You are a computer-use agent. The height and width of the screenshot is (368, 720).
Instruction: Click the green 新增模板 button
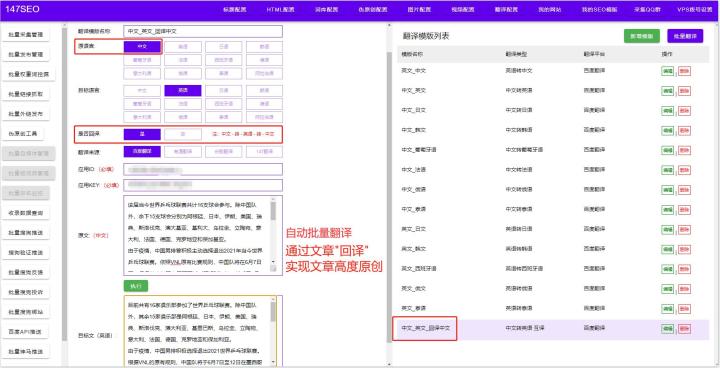pyautogui.click(x=641, y=36)
